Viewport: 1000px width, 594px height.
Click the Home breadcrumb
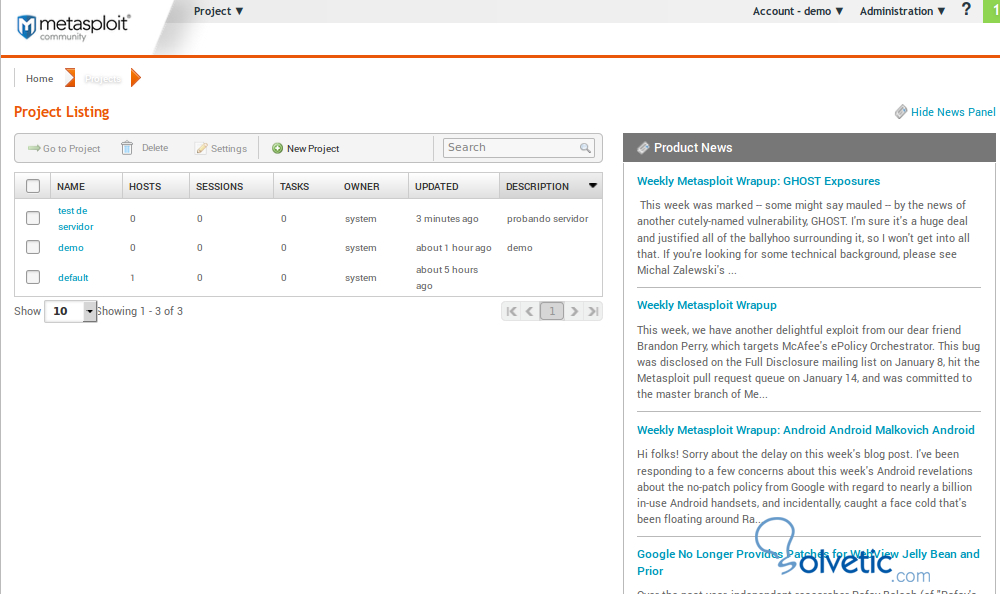pos(40,78)
